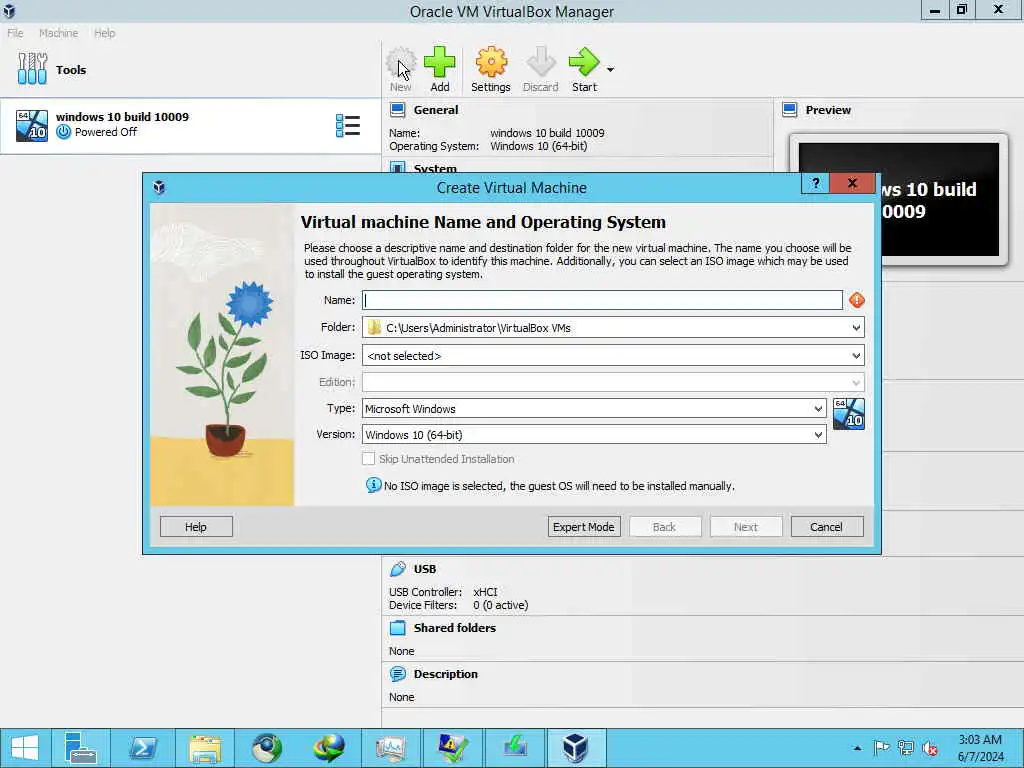
Task: Open the ISO Image dropdown
Action: point(613,356)
